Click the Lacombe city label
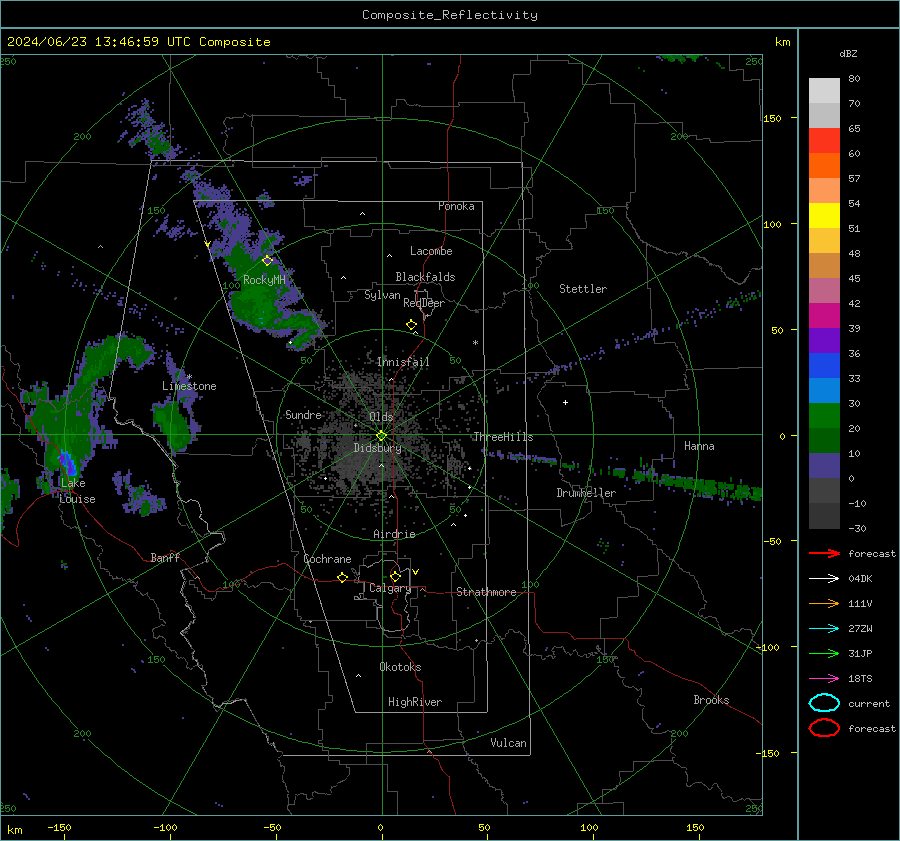 431,251
